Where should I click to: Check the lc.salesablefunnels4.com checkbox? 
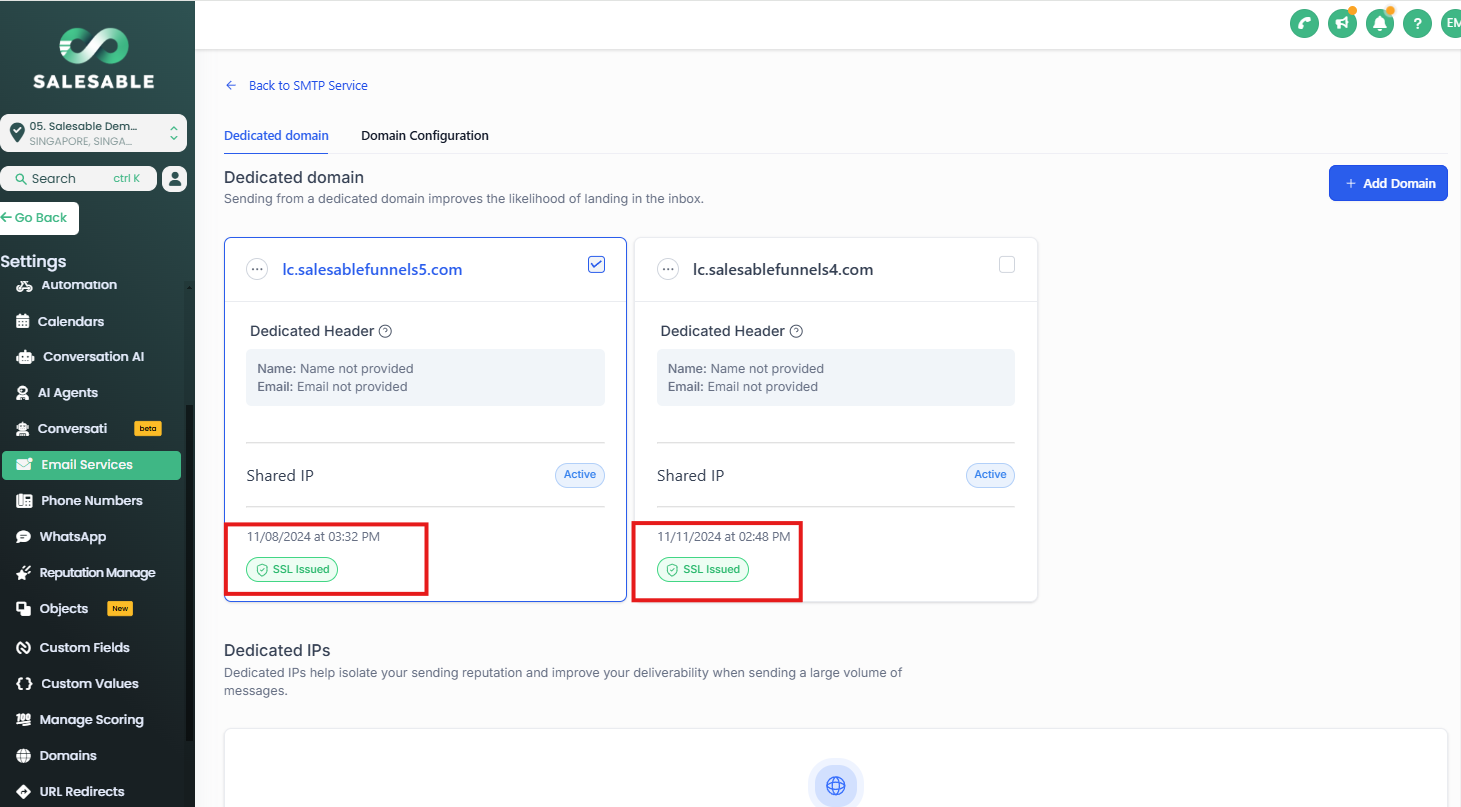[x=1007, y=264]
